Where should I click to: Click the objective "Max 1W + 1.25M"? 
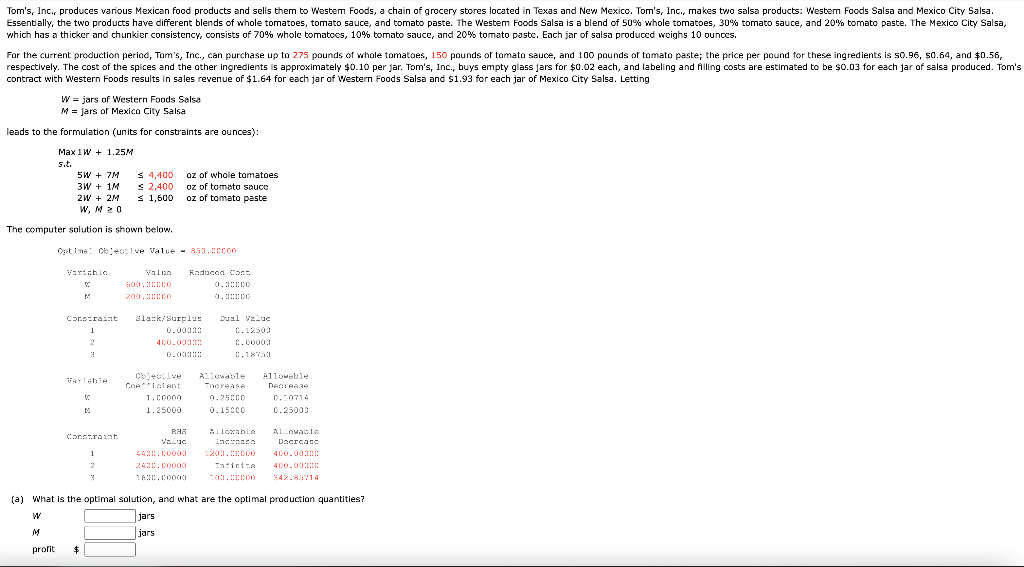[96, 152]
